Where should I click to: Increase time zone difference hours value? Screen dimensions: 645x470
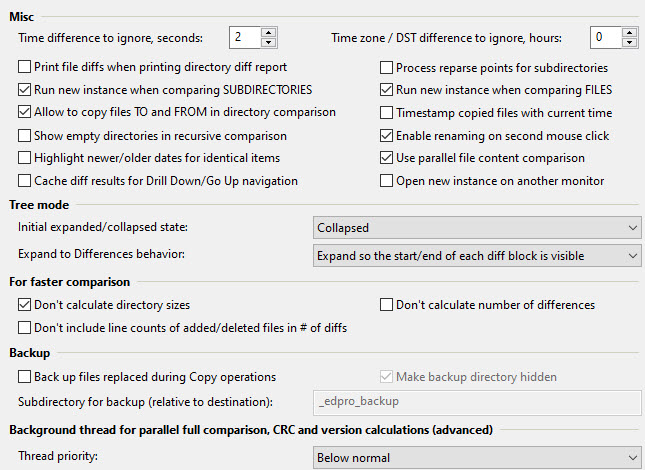[628, 33]
